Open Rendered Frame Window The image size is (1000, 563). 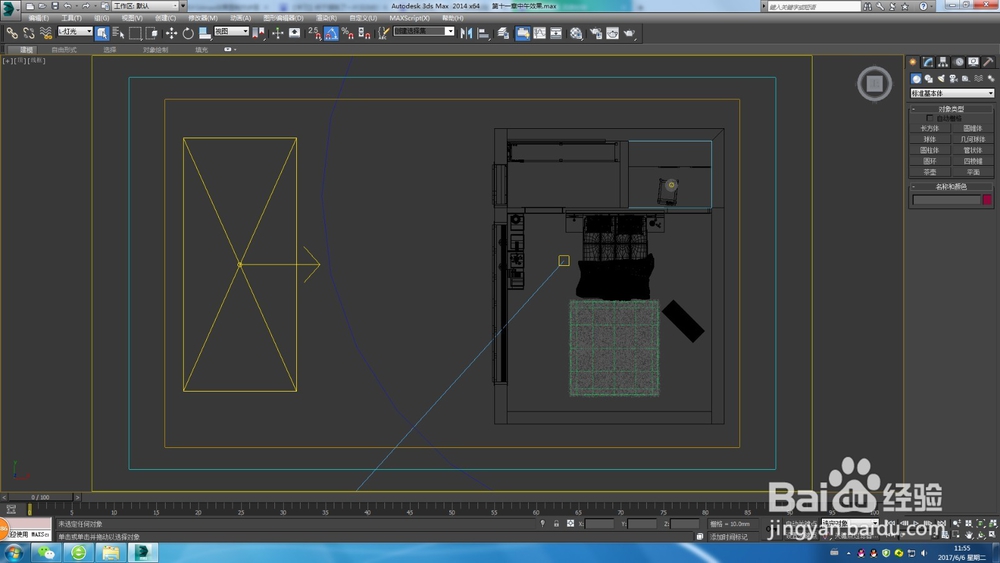[612, 33]
